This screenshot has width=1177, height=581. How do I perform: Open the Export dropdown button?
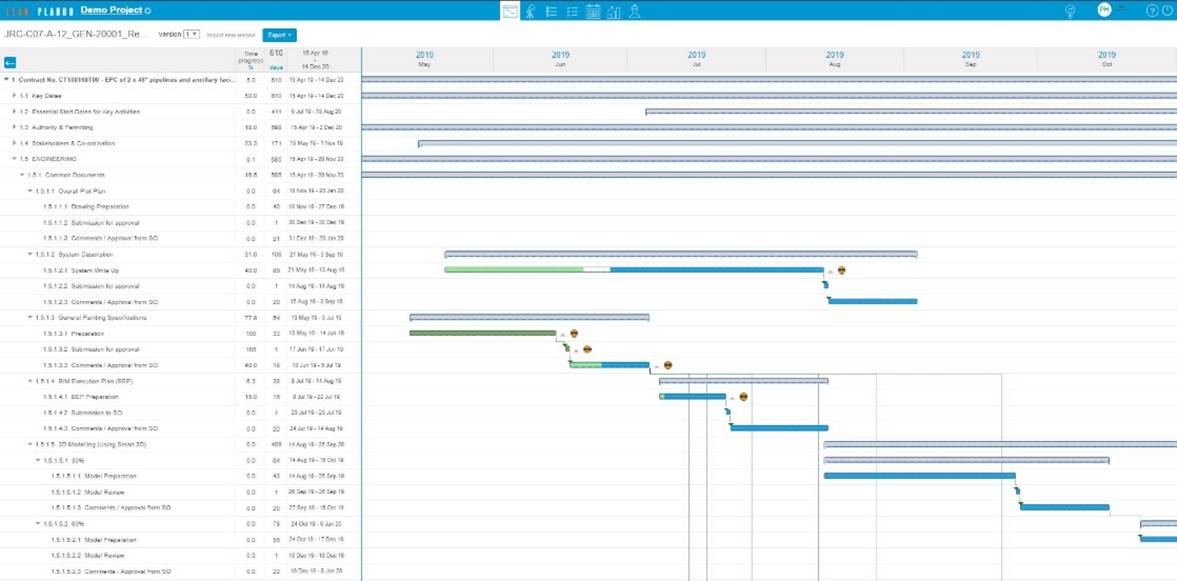coord(279,35)
